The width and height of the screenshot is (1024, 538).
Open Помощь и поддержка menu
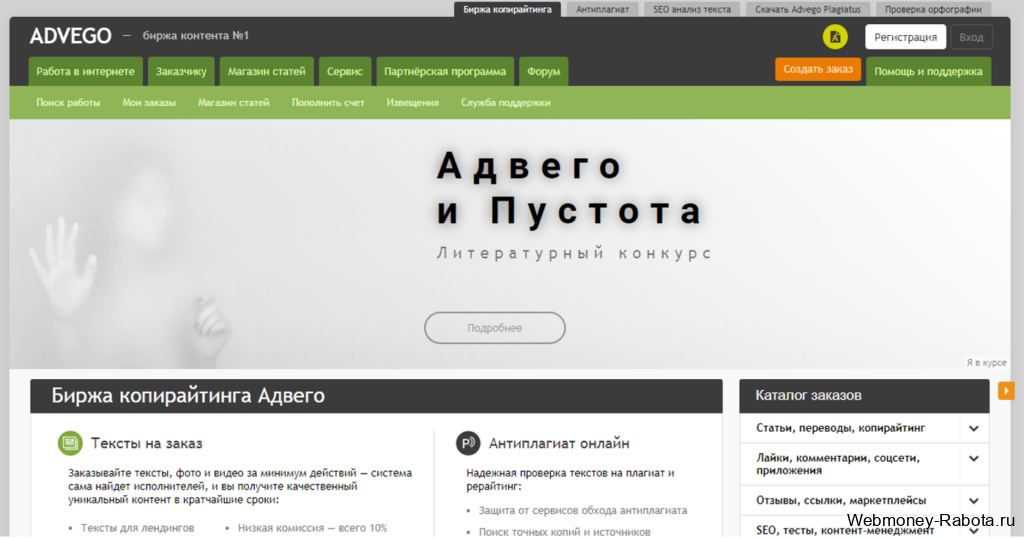[x=928, y=72]
